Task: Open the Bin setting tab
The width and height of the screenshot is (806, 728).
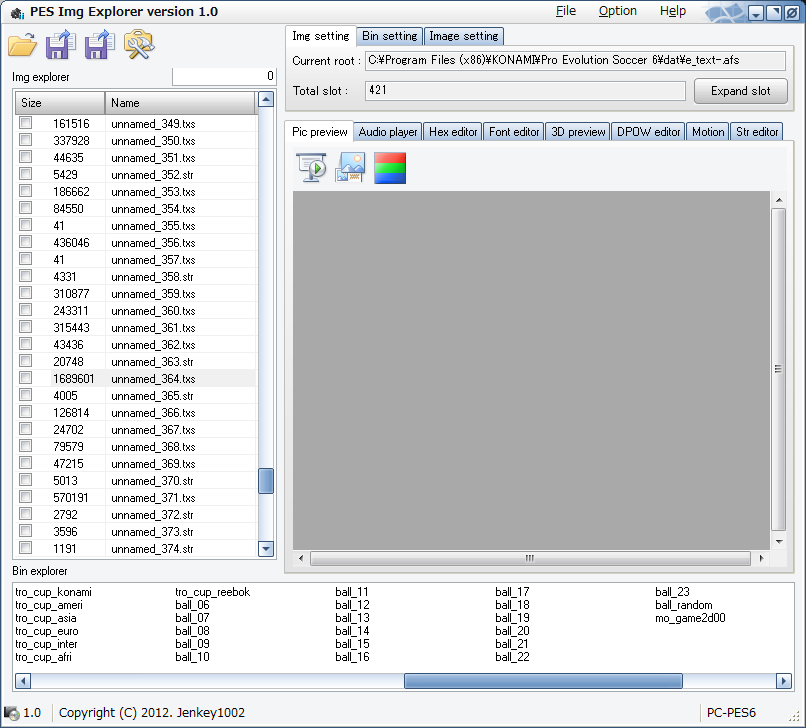Action: point(389,36)
